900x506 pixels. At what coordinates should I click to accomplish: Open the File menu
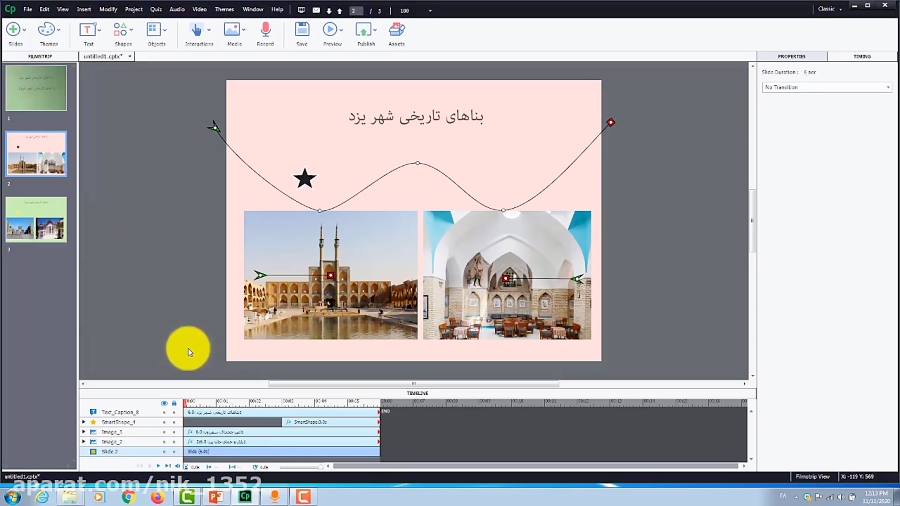pos(28,10)
